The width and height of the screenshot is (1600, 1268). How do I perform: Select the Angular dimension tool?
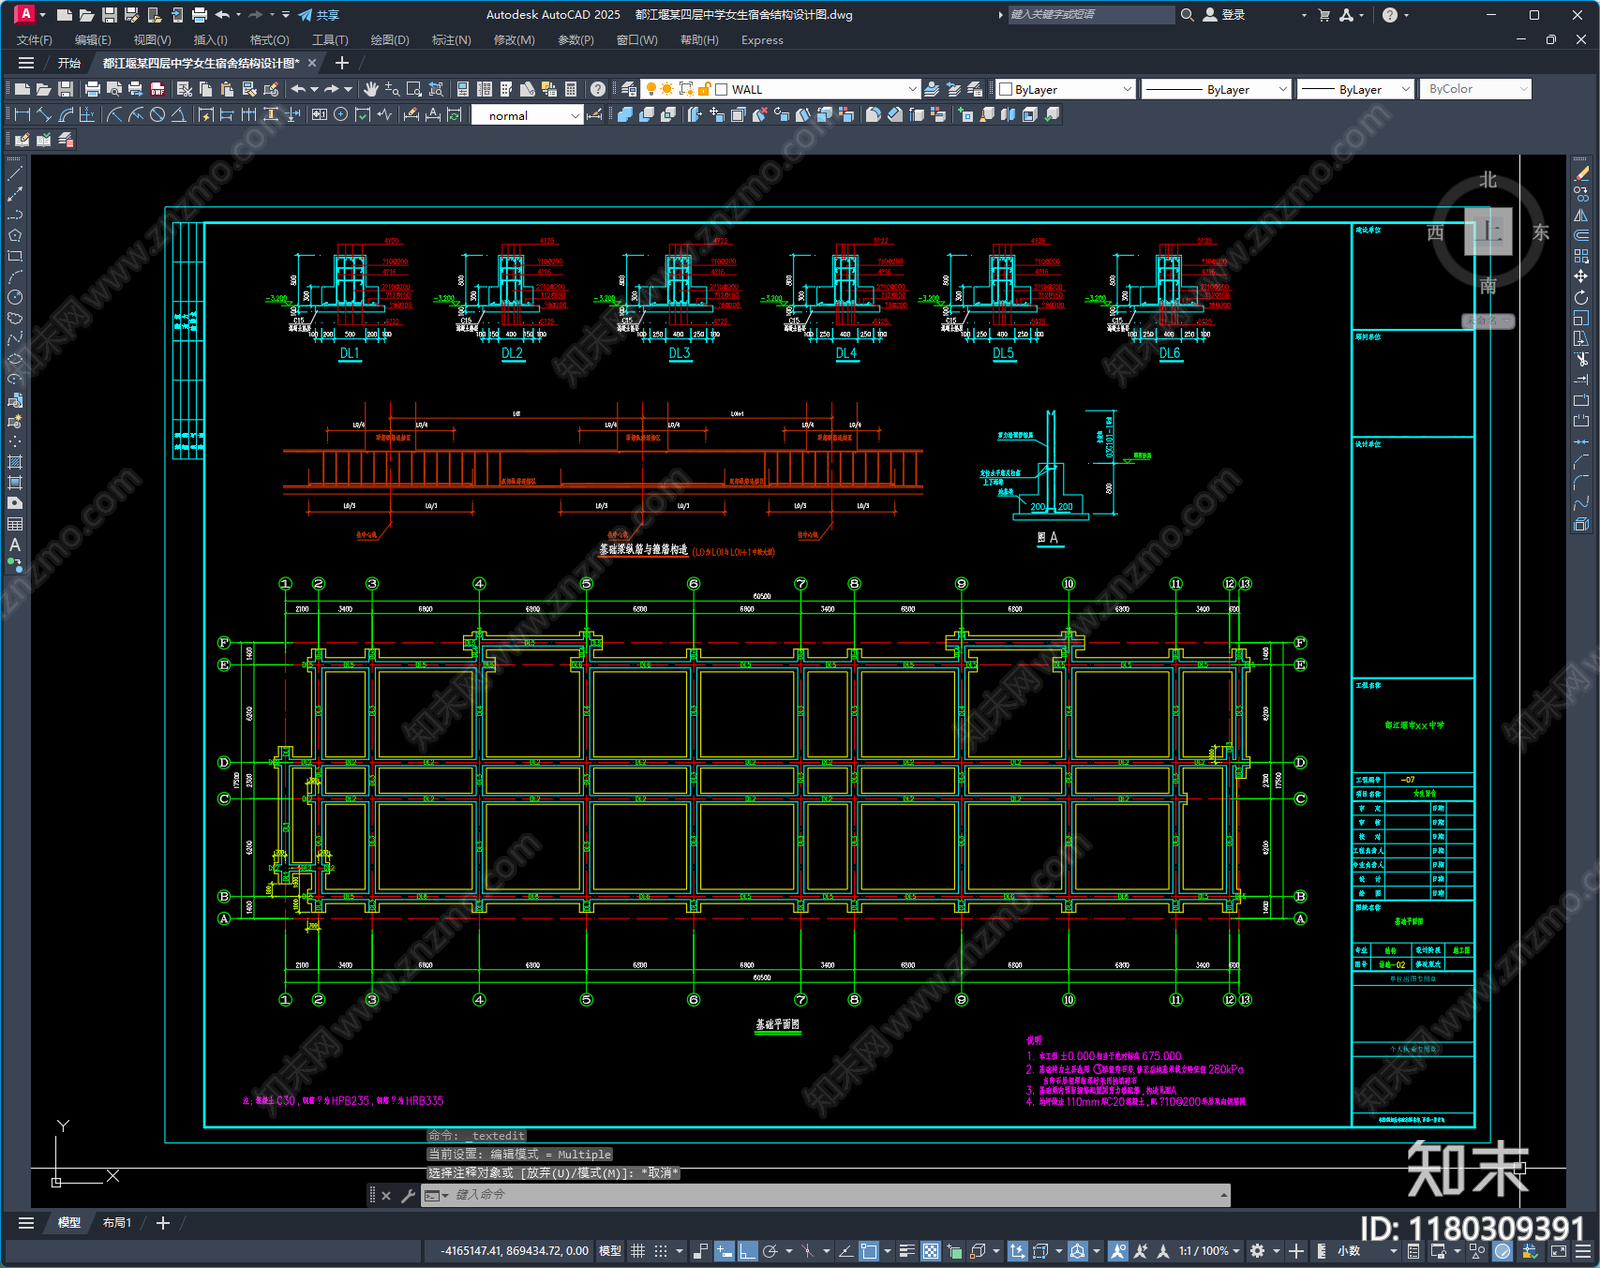click(x=178, y=115)
